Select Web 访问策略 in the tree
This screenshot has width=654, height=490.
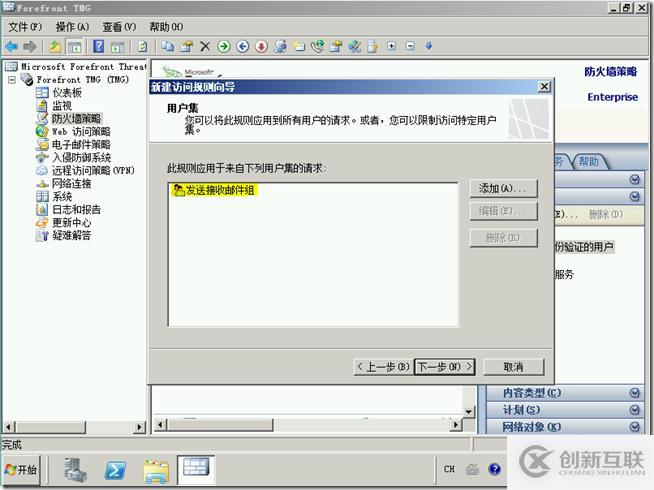(x=81, y=131)
